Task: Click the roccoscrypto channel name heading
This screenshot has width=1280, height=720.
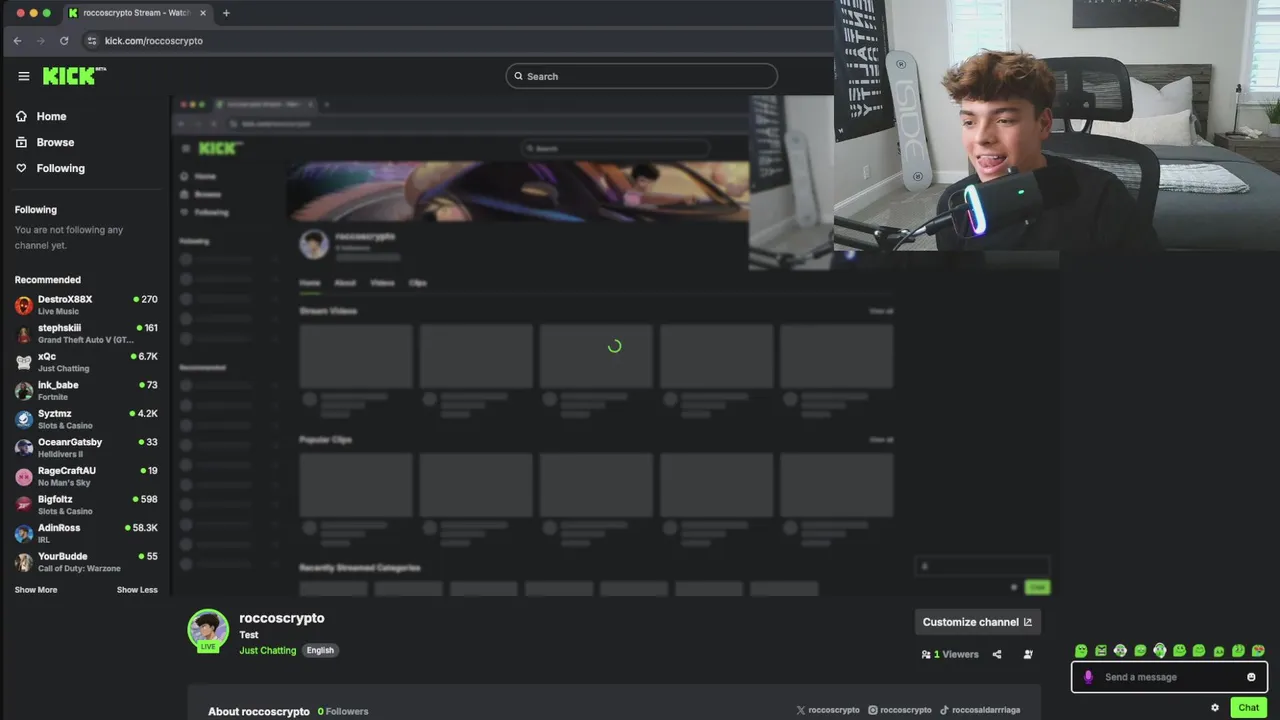Action: tap(282, 618)
